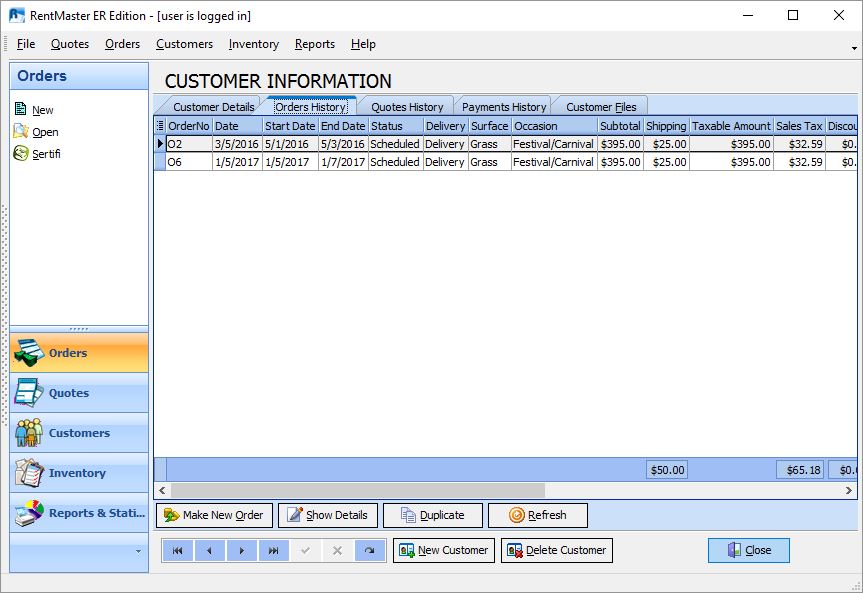Jump to the last customer record
863x593 pixels.
point(273,550)
